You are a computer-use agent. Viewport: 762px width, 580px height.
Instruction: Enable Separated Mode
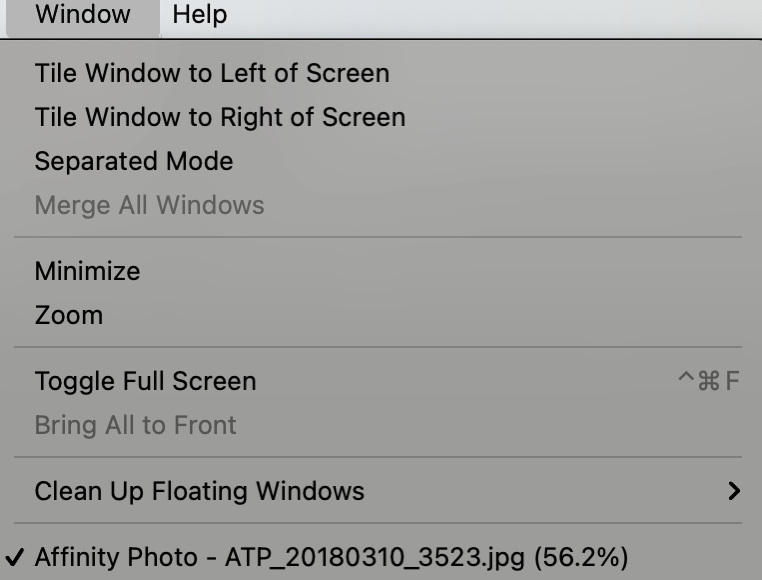click(133, 161)
